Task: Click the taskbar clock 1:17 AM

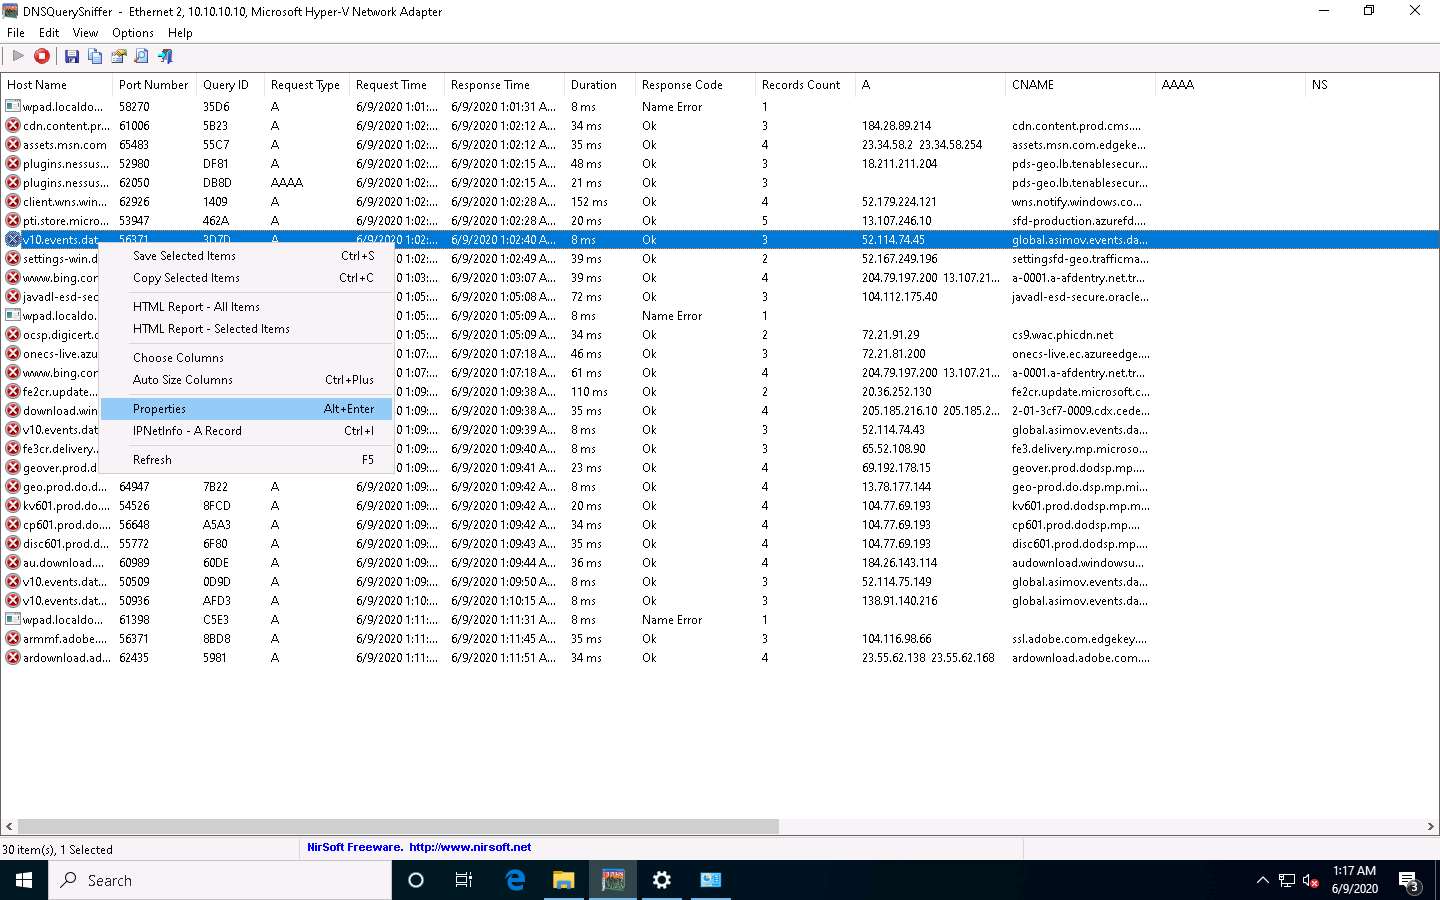Action: pyautogui.click(x=1354, y=880)
